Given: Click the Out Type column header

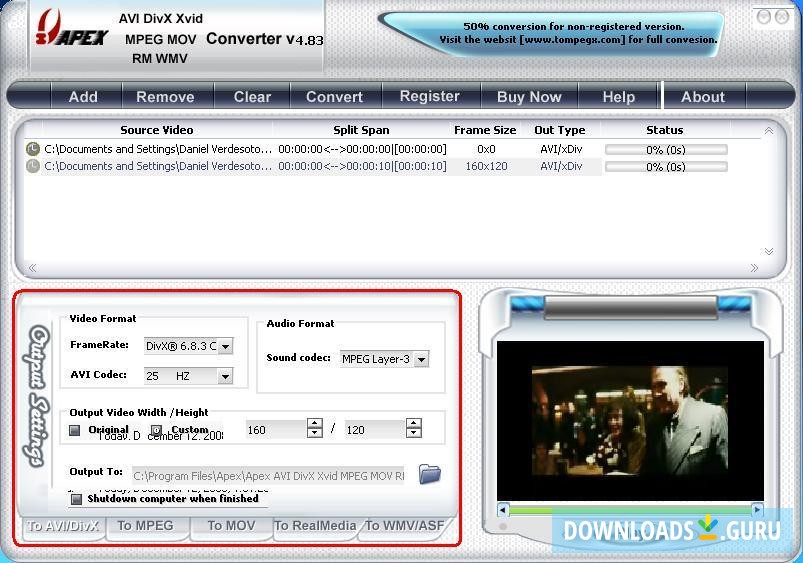Looking at the screenshot, I should [560, 130].
